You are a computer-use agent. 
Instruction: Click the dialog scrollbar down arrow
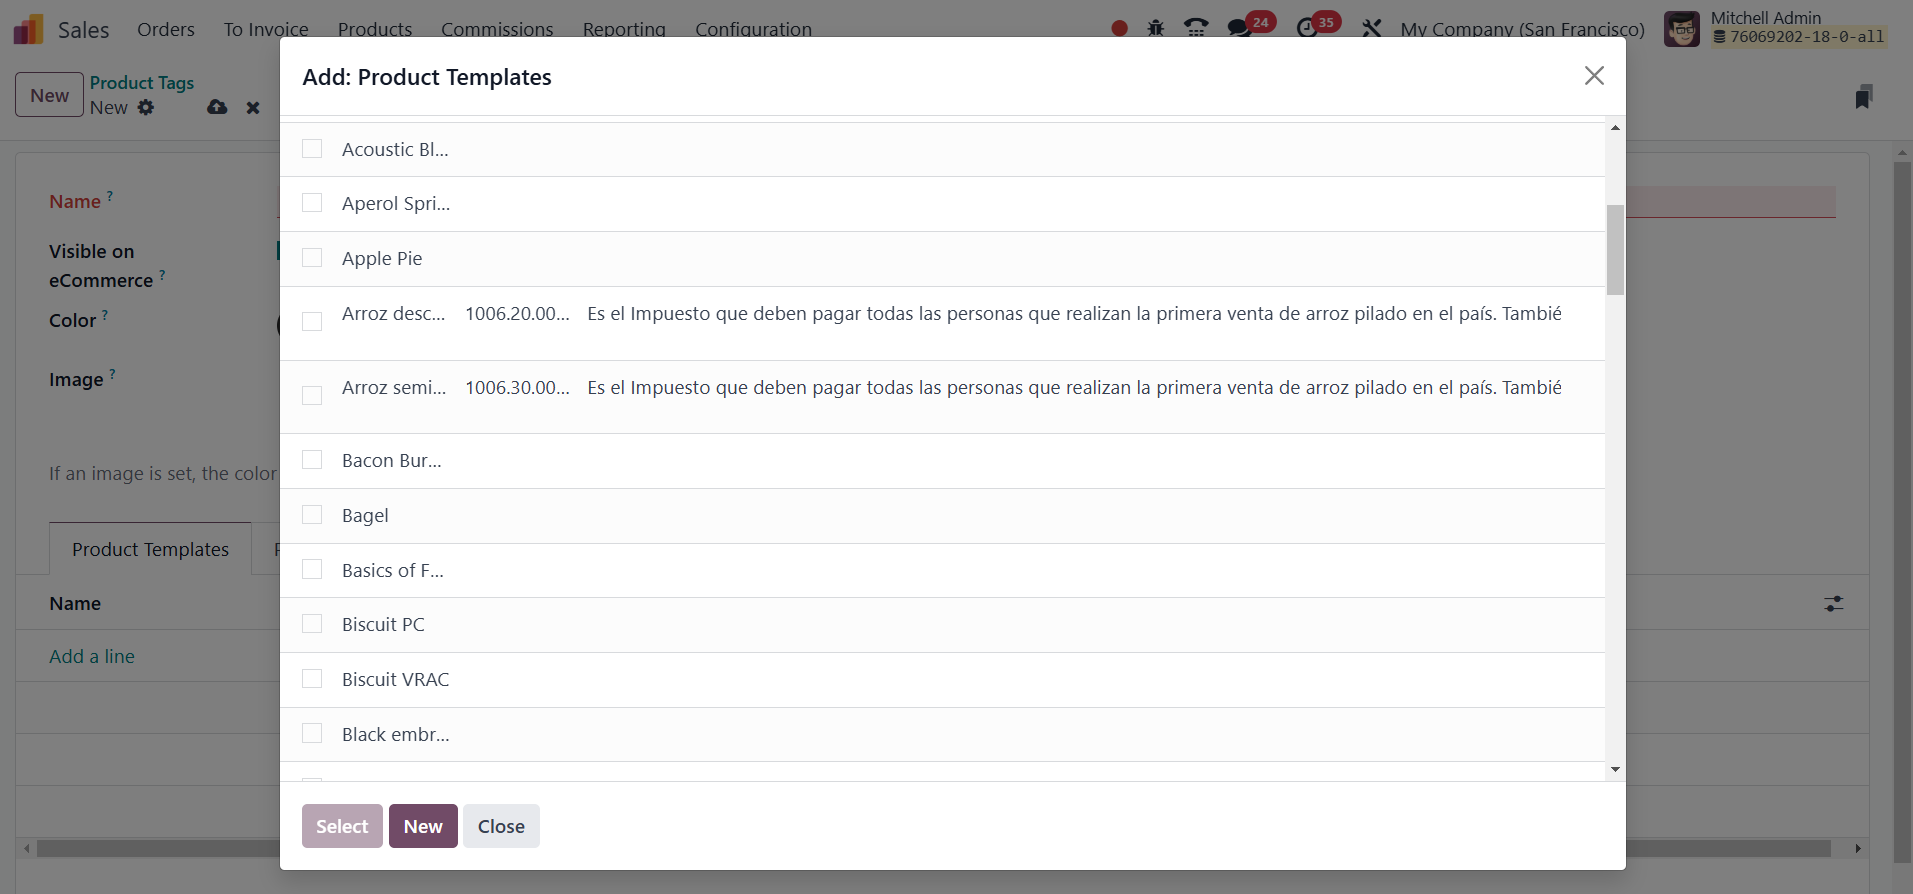point(1615,769)
